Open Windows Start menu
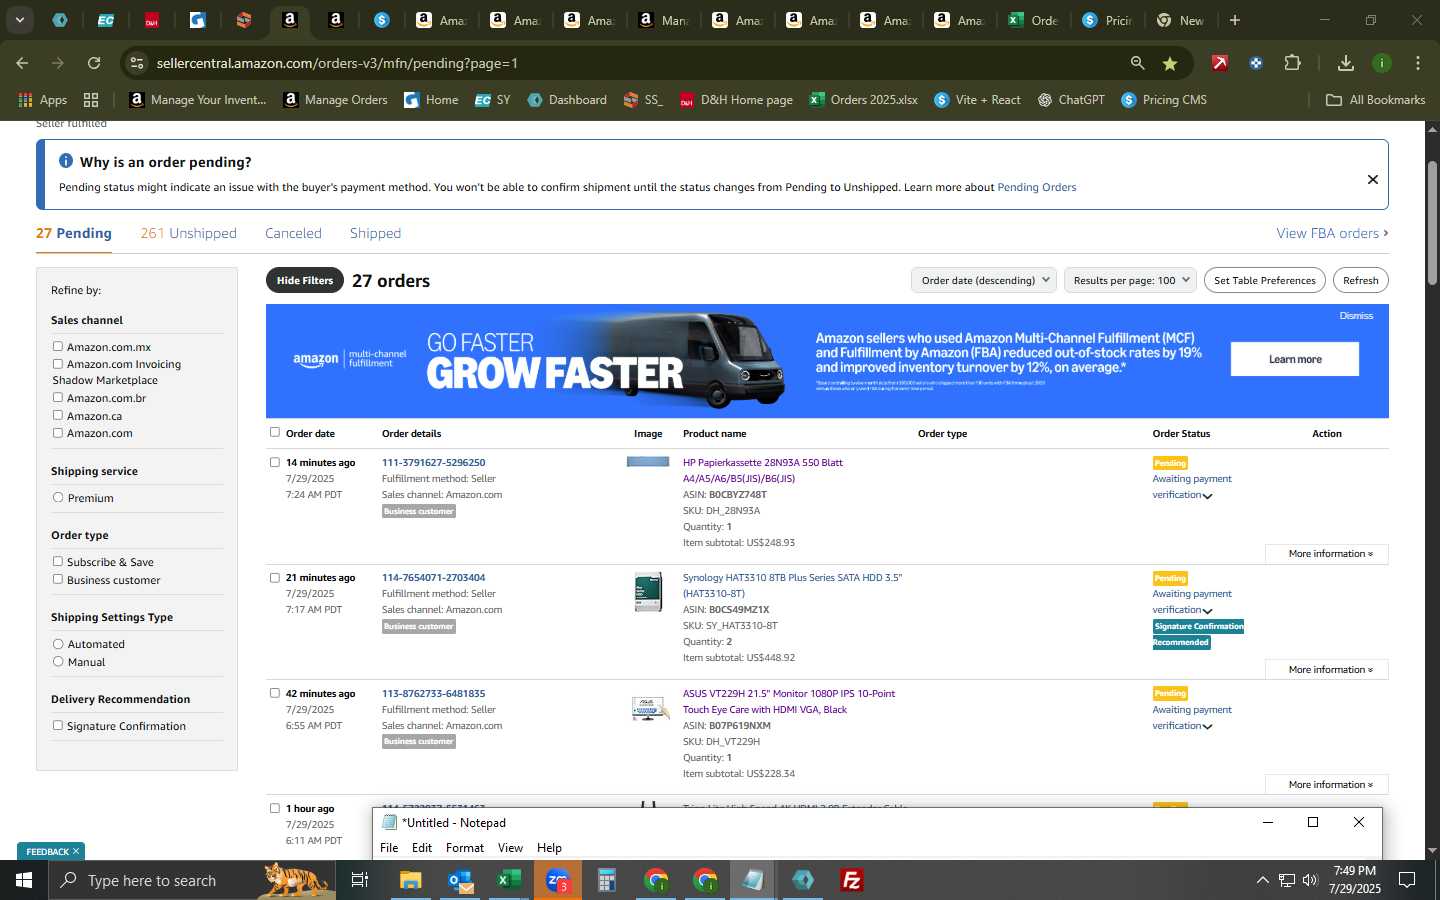1440x900 pixels. point(24,880)
